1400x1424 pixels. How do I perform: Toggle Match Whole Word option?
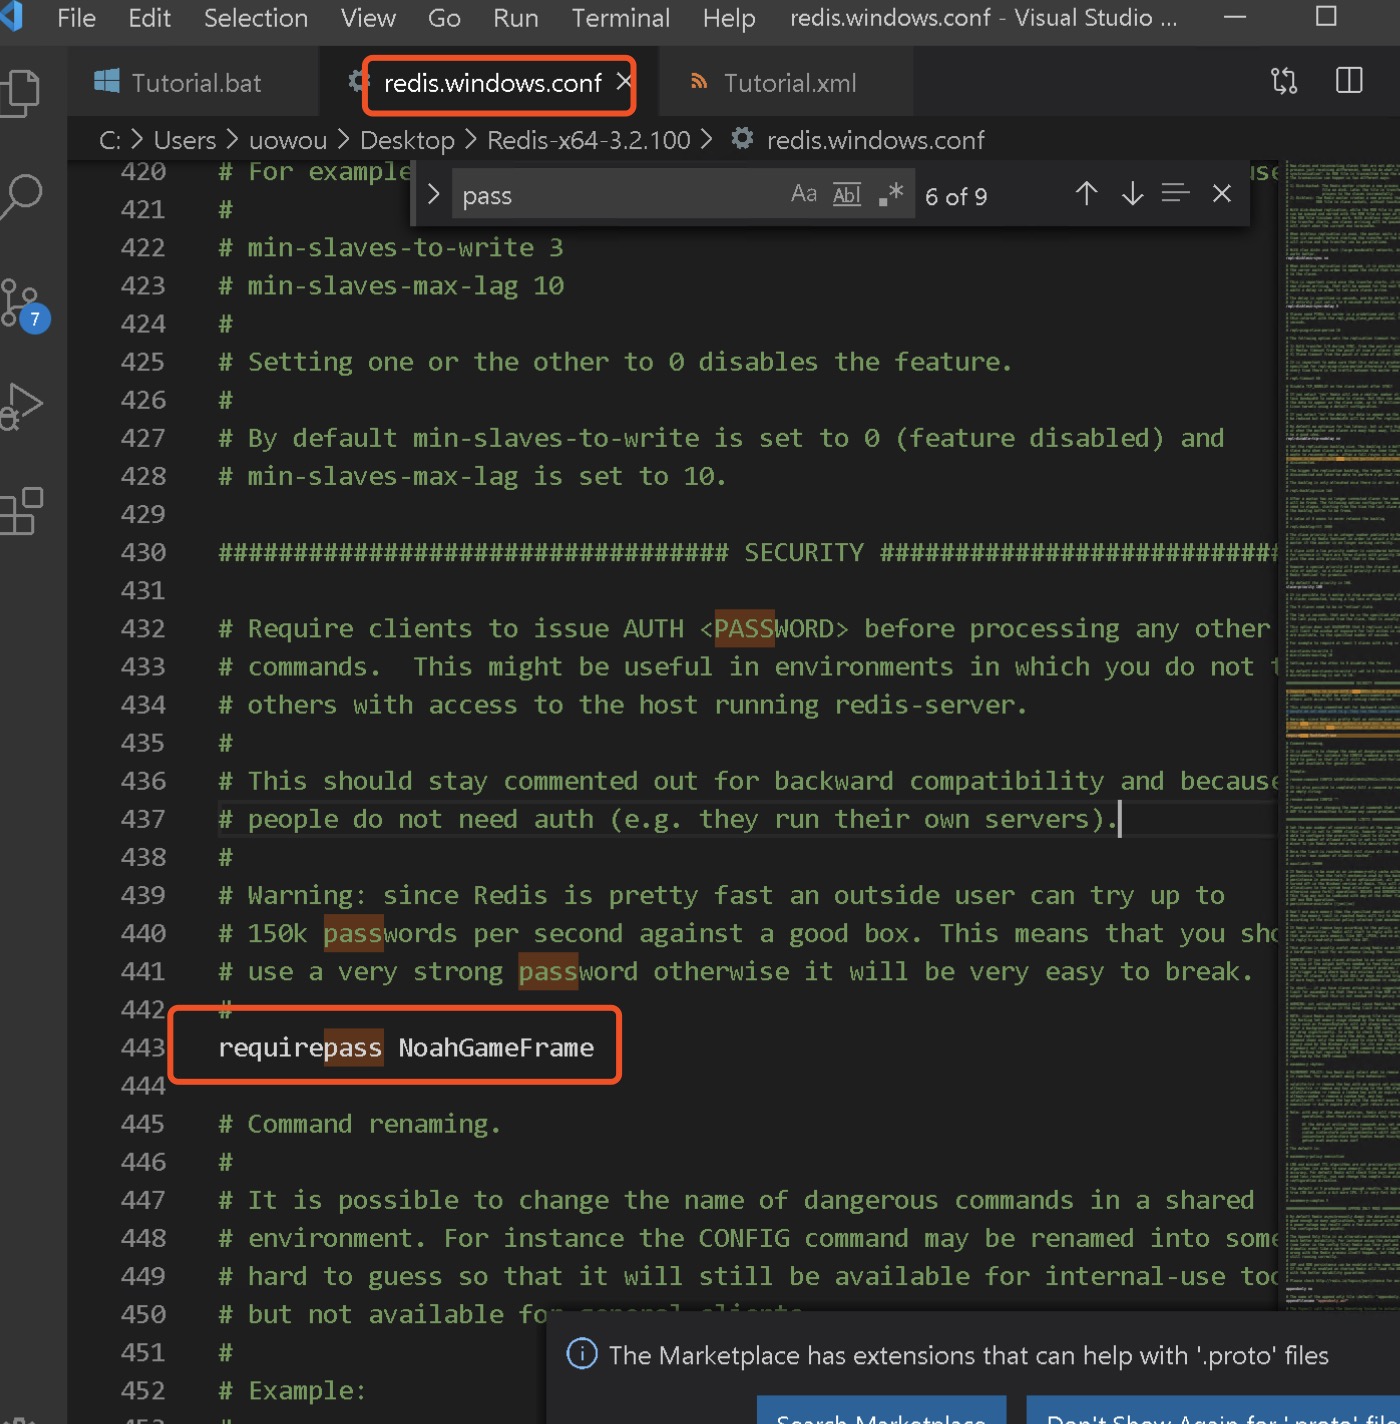point(847,195)
